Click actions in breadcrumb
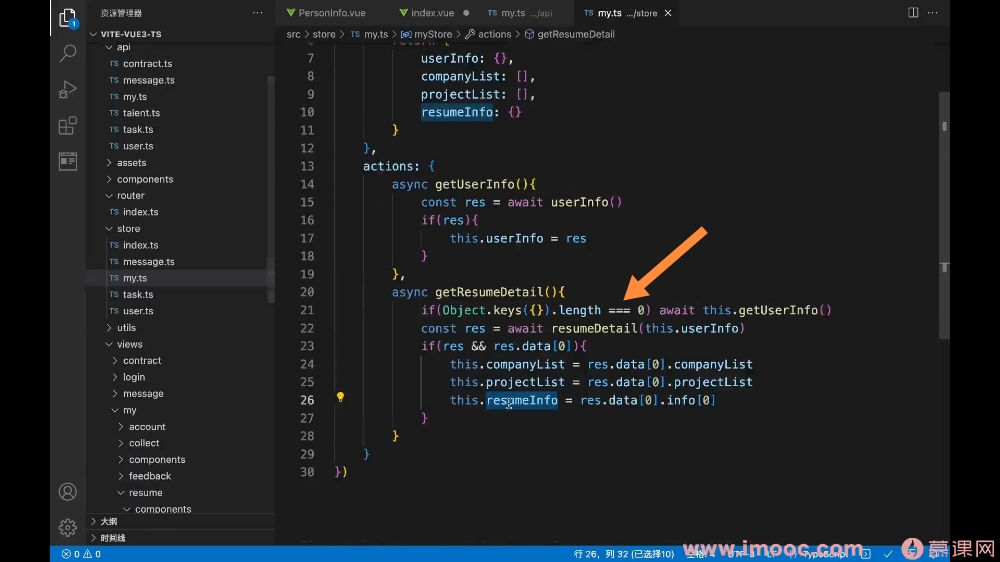1000x562 pixels. (x=489, y=34)
